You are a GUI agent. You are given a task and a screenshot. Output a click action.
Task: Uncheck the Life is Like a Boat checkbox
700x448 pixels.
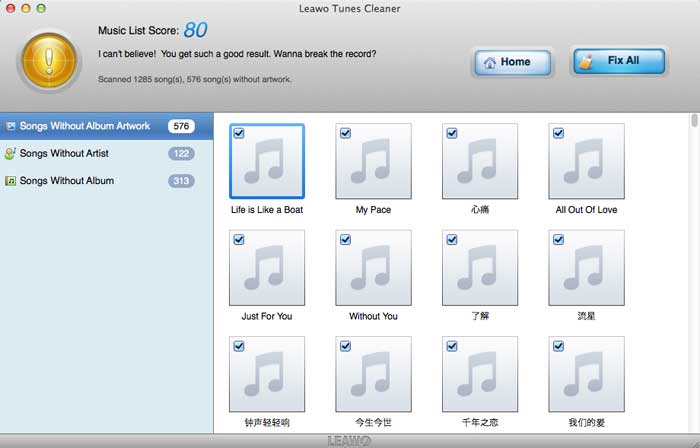pyautogui.click(x=239, y=133)
